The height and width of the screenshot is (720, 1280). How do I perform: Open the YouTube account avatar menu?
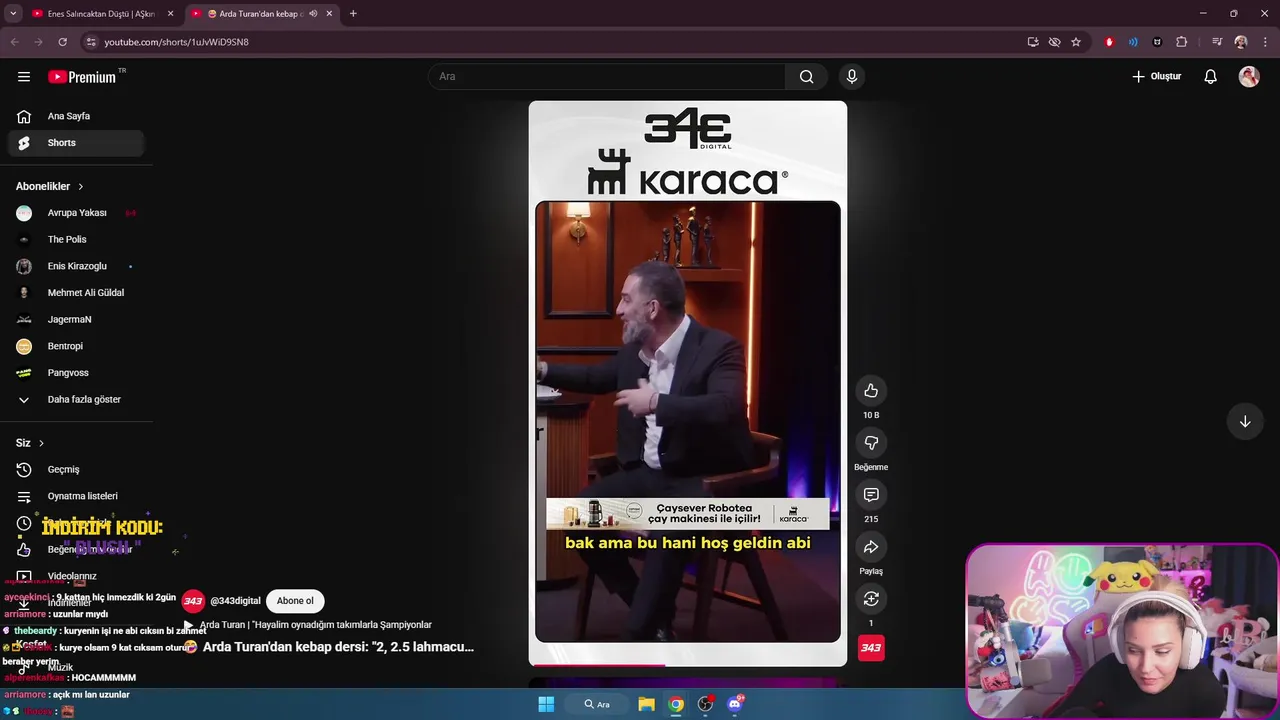point(1249,77)
